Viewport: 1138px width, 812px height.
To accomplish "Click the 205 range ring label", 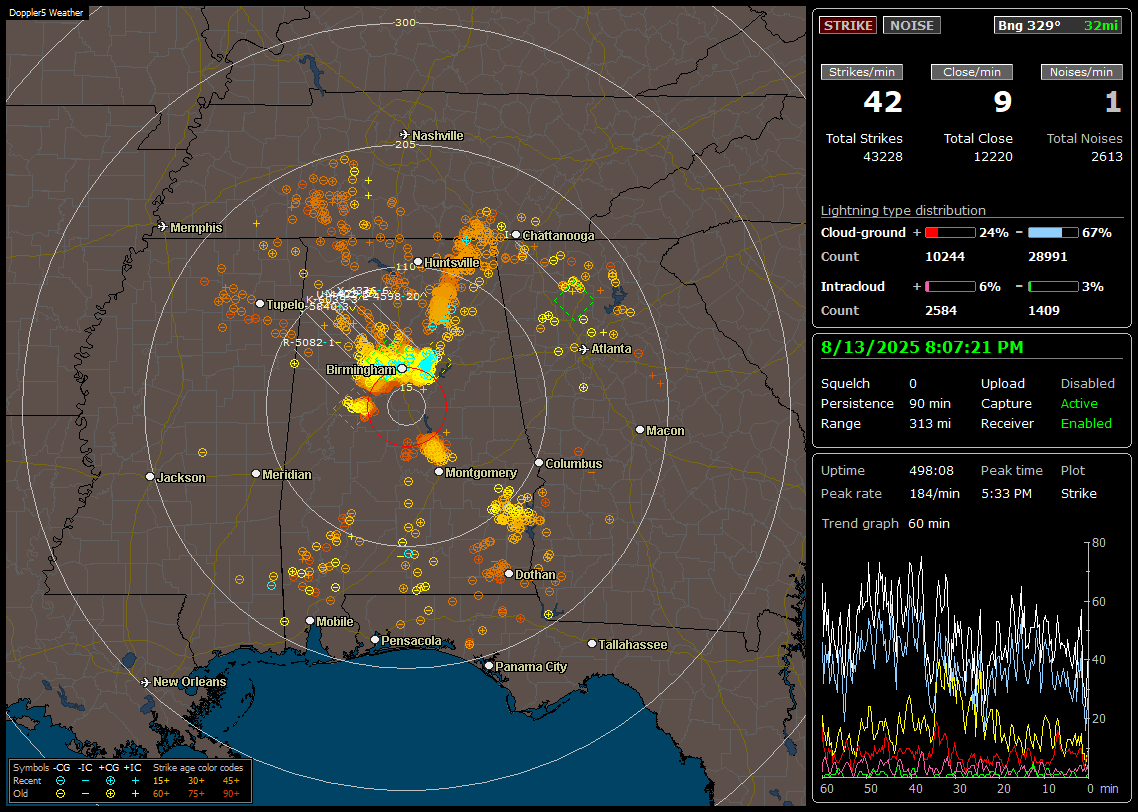I will 405,144.
